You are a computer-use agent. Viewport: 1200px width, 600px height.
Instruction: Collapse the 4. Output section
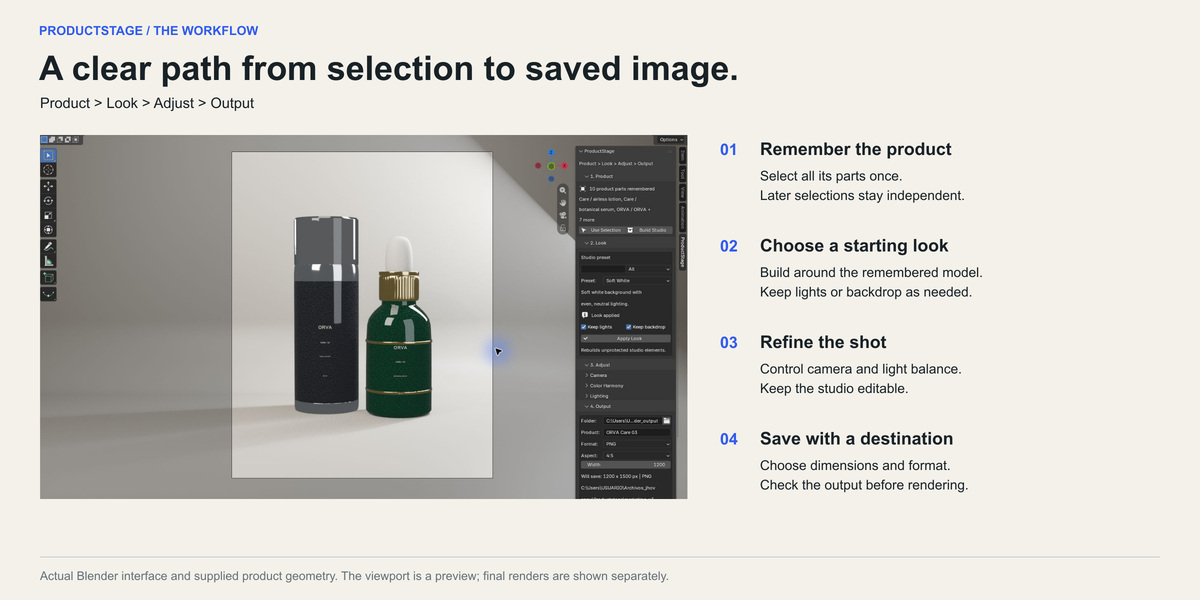click(x=626, y=406)
